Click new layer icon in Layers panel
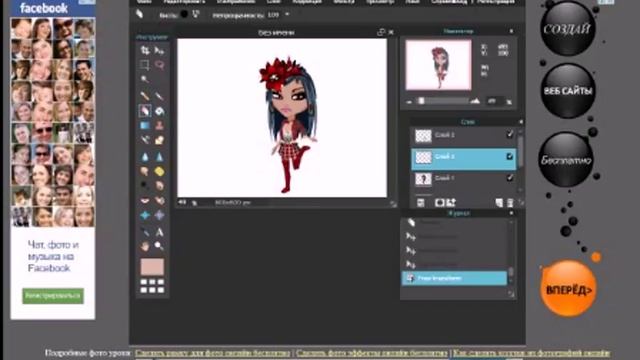The width and height of the screenshot is (640, 360). tap(499, 202)
